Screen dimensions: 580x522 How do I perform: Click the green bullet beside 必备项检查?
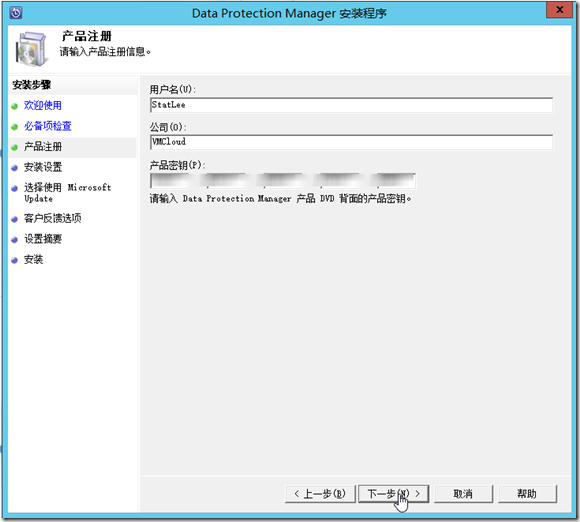click(x=14, y=127)
